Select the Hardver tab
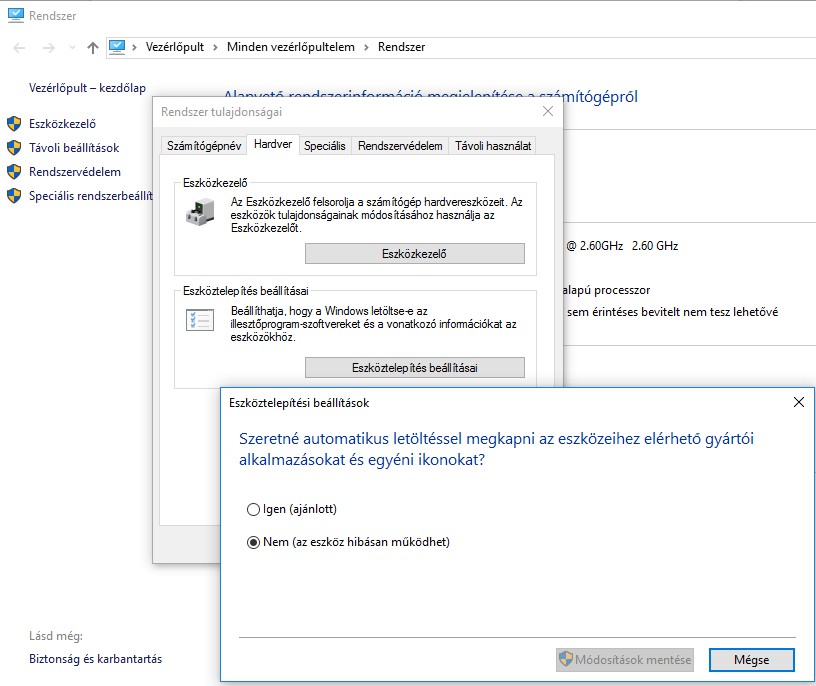 point(273,144)
